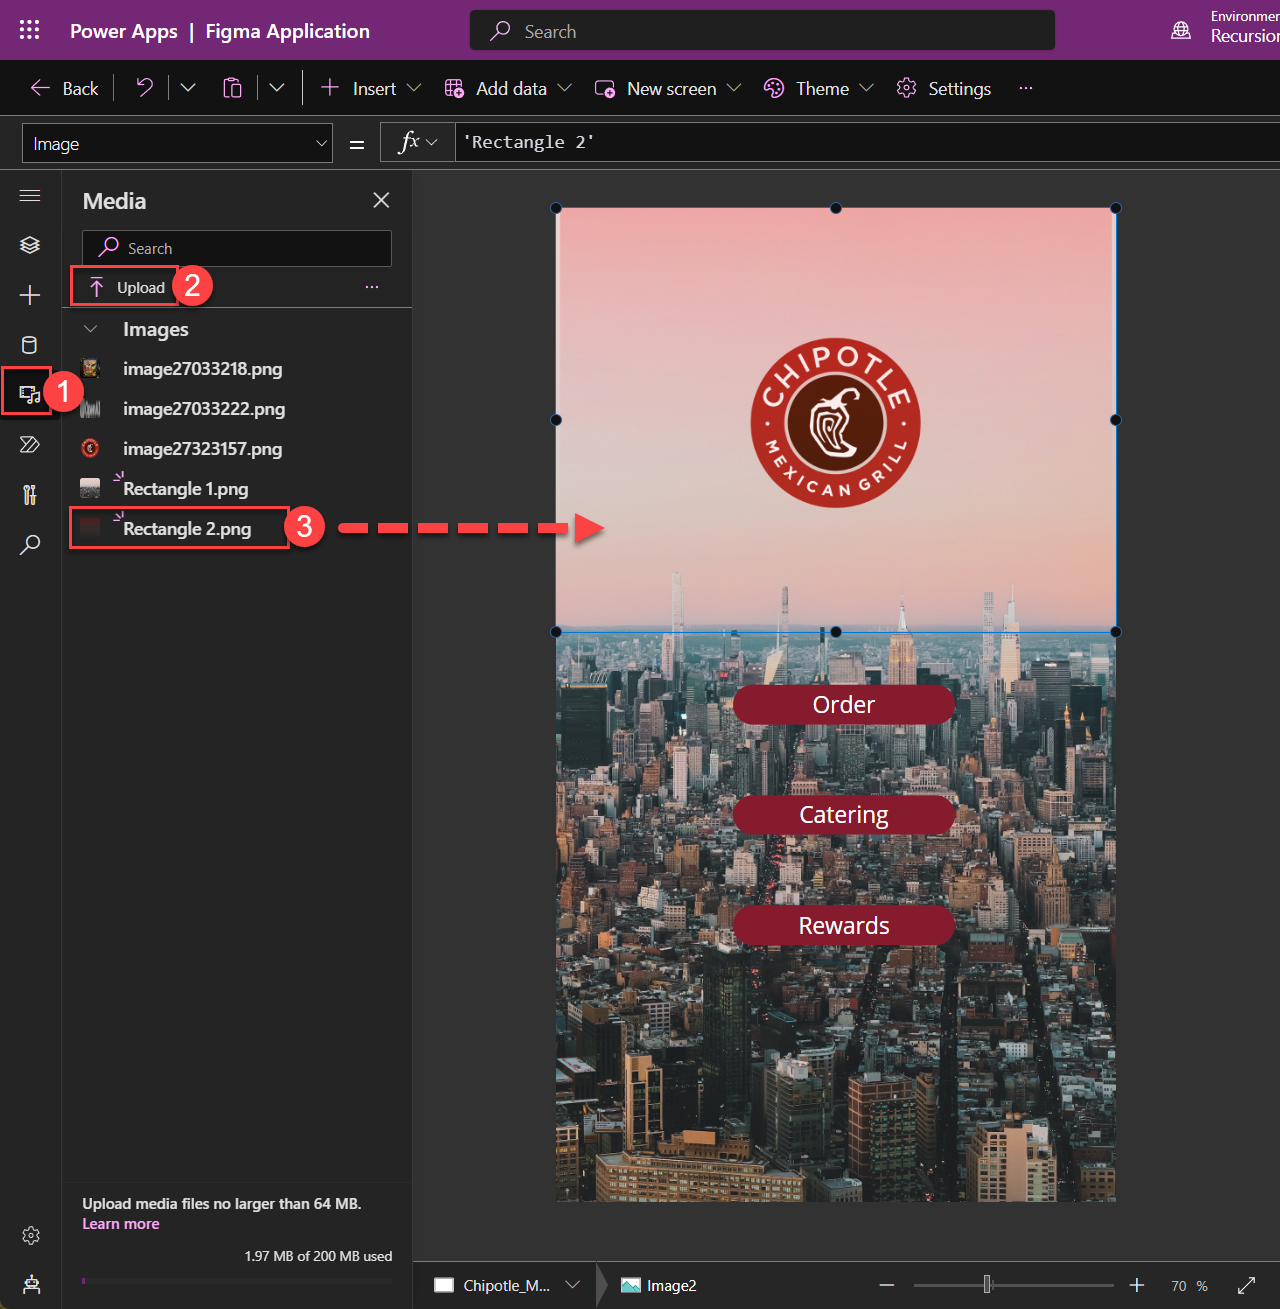Image resolution: width=1280 pixels, height=1309 pixels.
Task: Open the Power Automate panel
Action: click(x=30, y=444)
